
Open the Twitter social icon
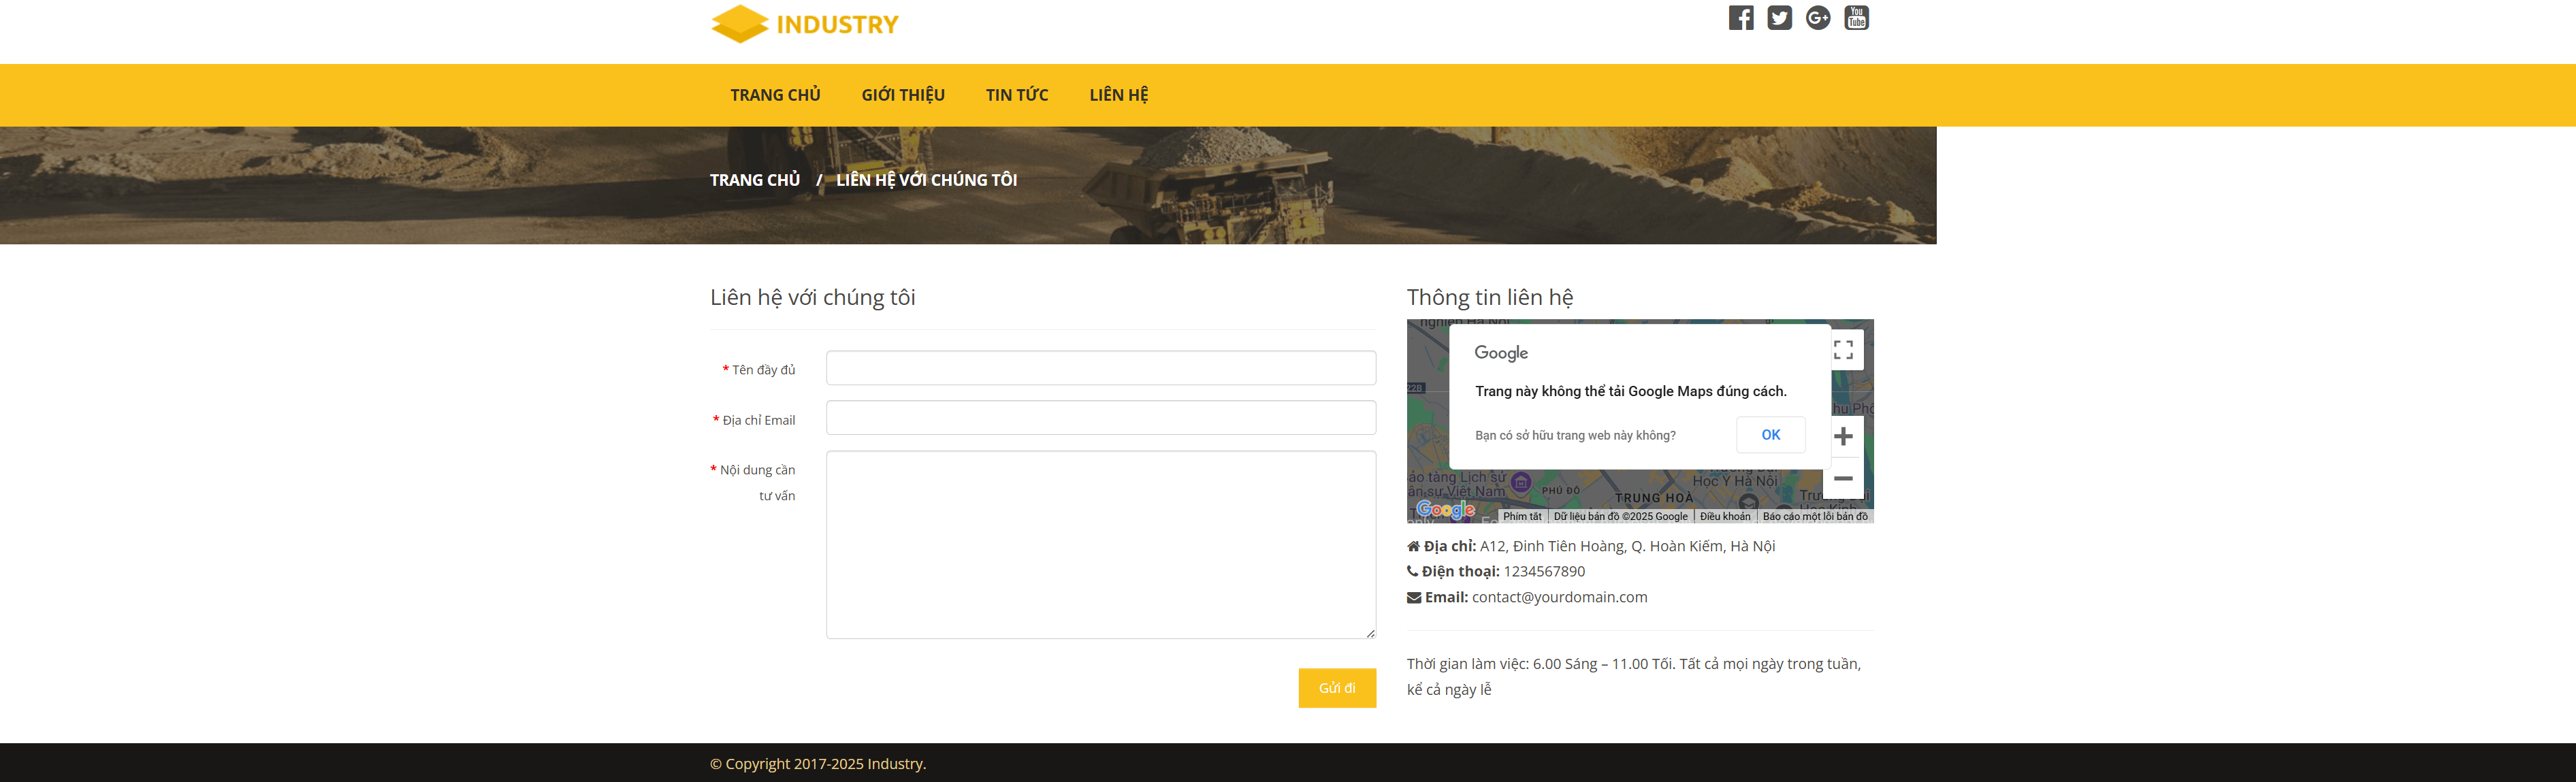1779,18
